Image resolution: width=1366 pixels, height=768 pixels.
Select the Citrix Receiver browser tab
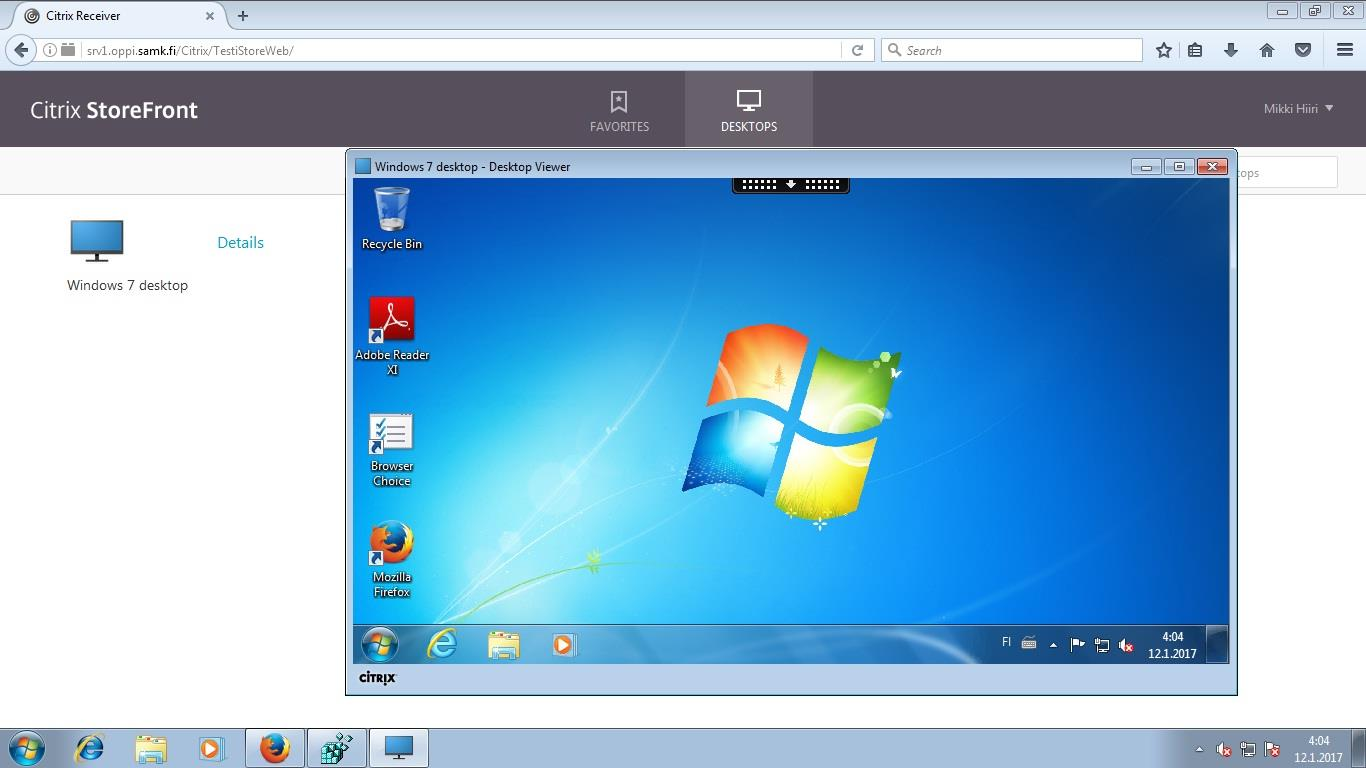pyautogui.click(x=118, y=16)
